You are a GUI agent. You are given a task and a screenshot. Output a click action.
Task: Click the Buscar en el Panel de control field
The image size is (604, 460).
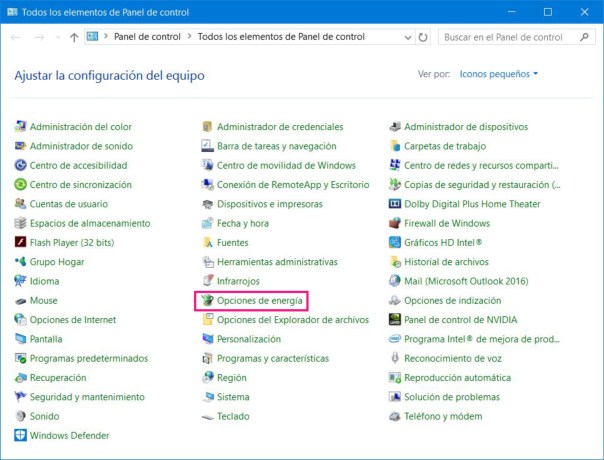[516, 37]
